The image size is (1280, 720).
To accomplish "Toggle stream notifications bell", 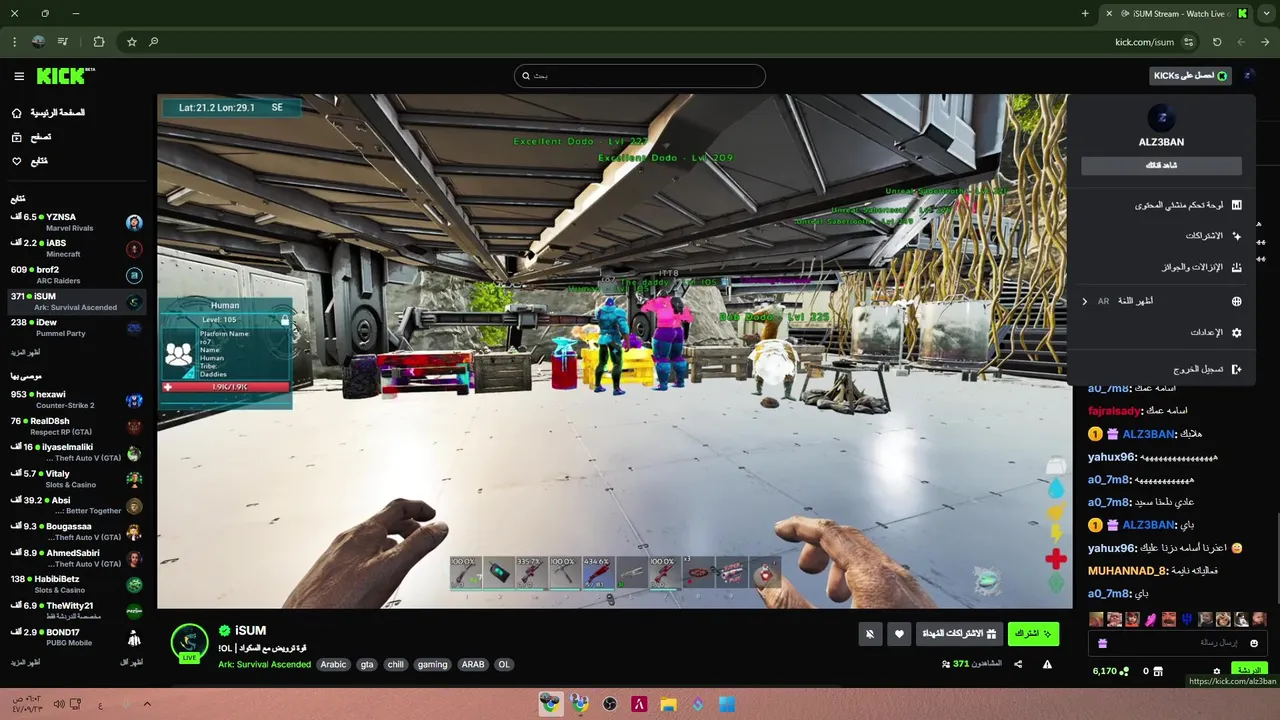I will pos(870,634).
